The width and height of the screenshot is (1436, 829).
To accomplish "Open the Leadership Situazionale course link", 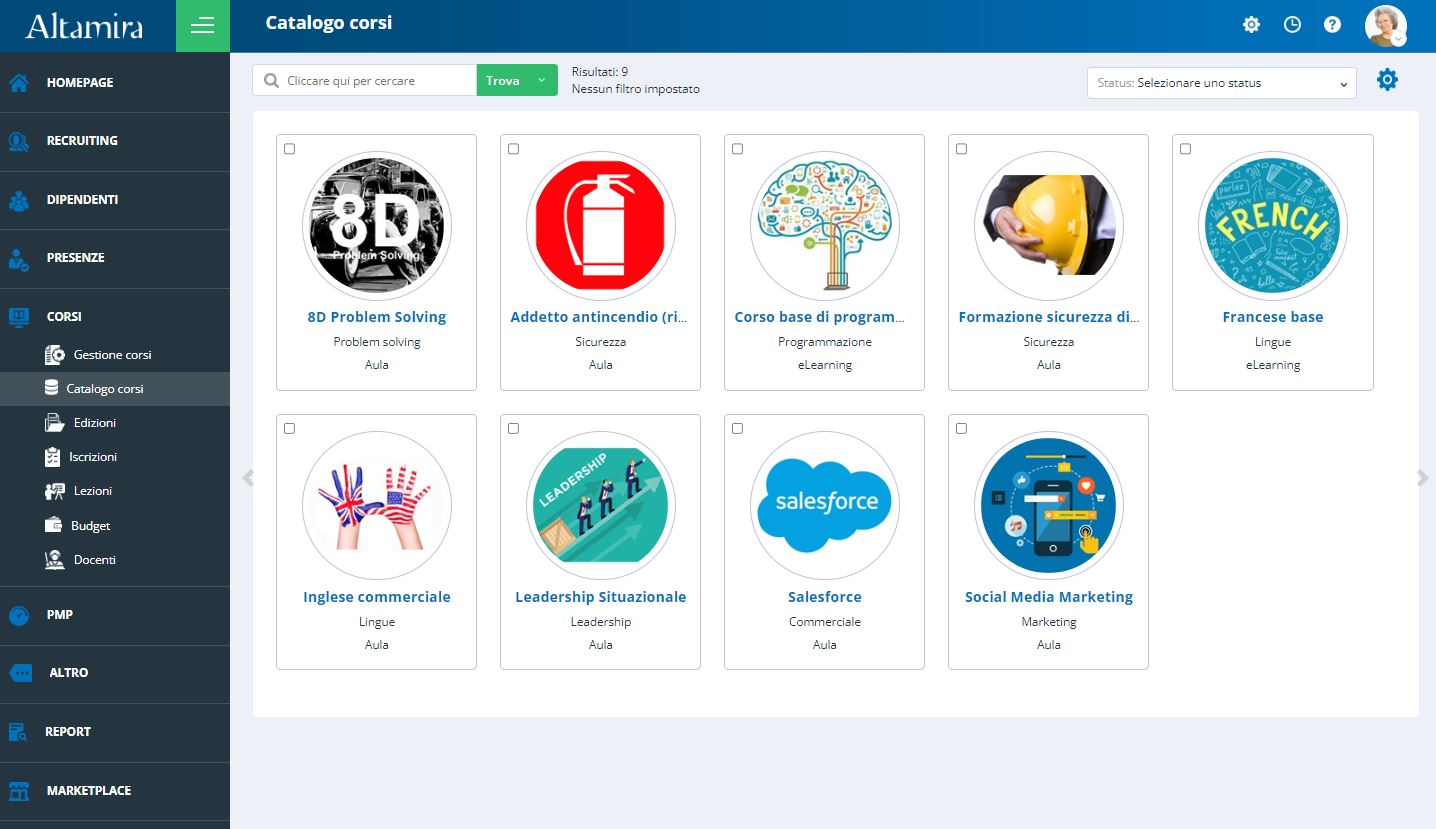I will [601, 597].
